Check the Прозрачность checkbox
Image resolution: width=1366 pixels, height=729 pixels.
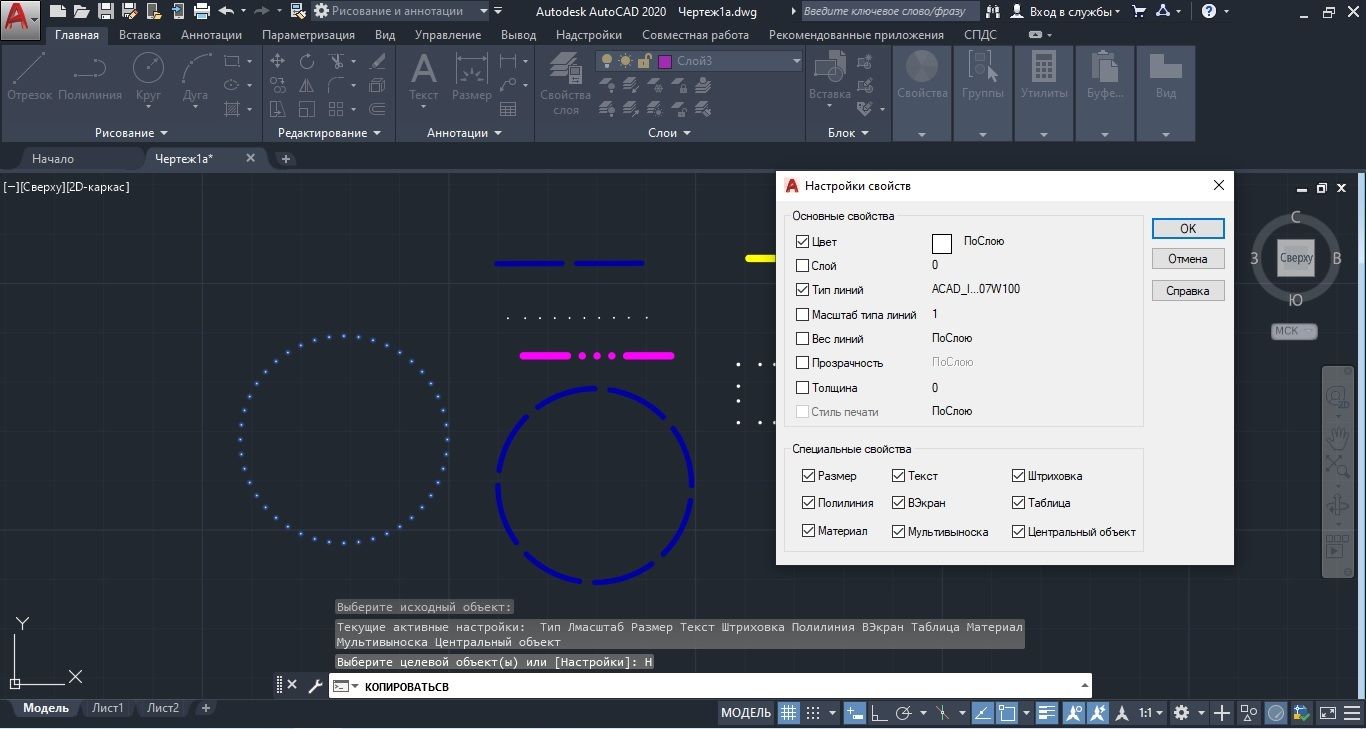pos(803,363)
